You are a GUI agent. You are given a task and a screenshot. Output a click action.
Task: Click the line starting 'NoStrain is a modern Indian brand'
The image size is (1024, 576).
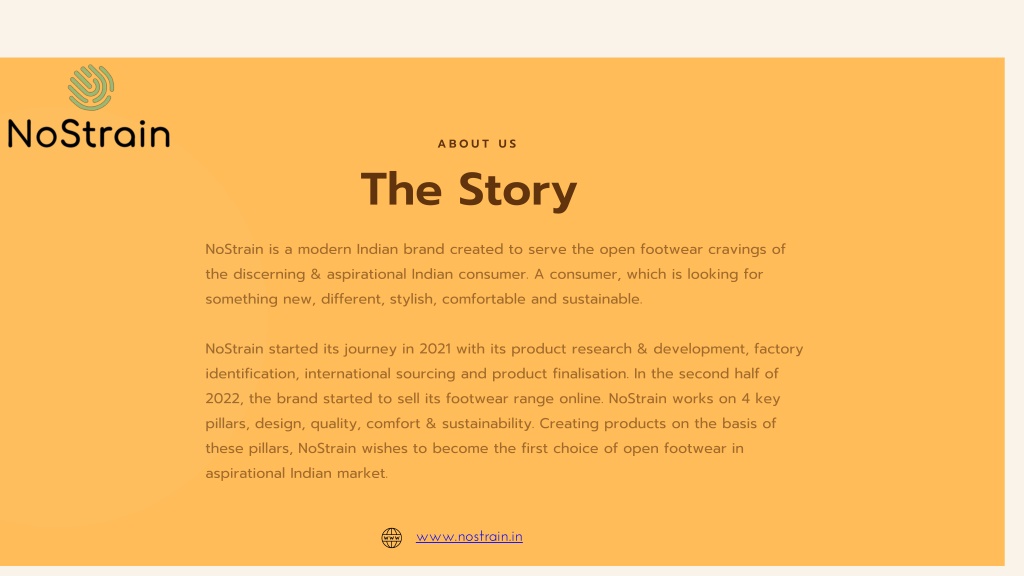point(495,249)
